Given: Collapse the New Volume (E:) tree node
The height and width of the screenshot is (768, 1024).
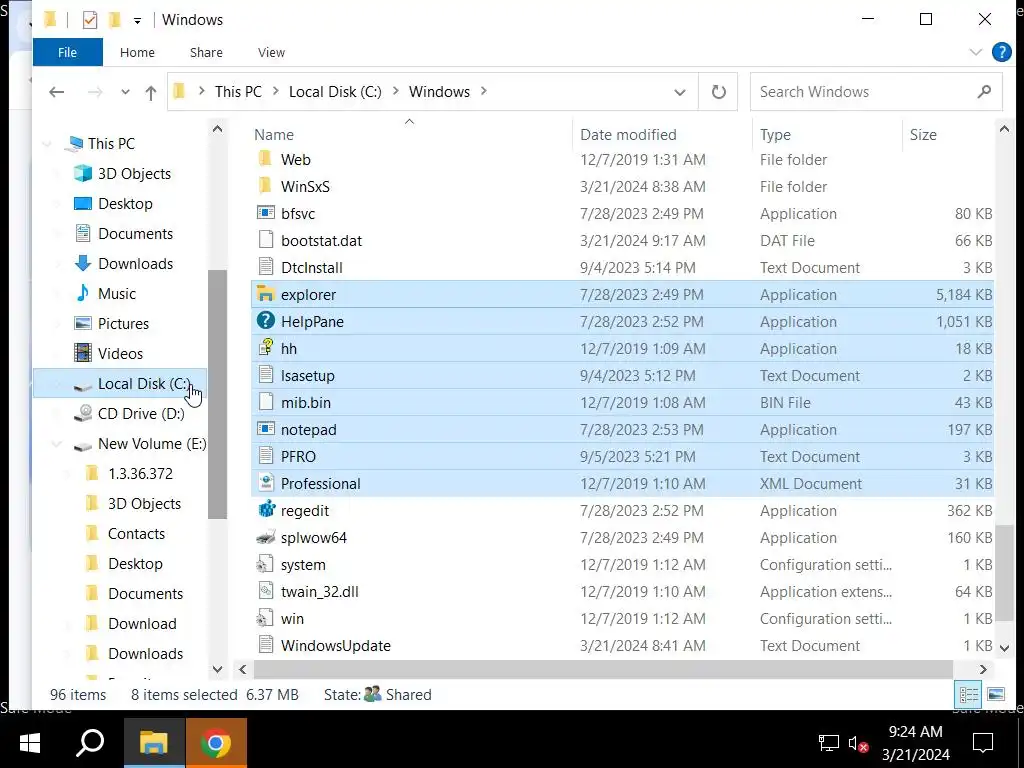Looking at the screenshot, I should click(57, 444).
